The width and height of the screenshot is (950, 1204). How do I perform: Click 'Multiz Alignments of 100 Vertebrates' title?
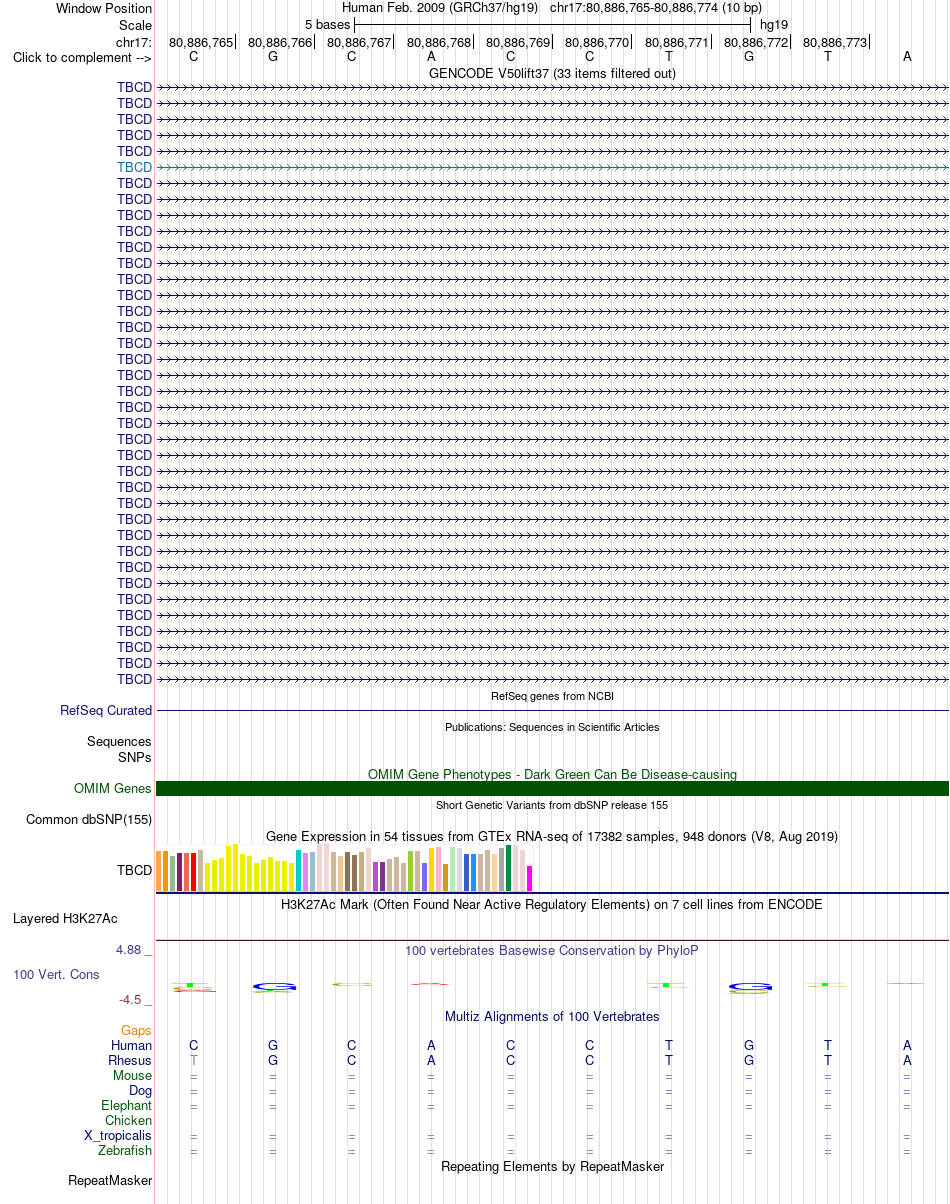552,1017
